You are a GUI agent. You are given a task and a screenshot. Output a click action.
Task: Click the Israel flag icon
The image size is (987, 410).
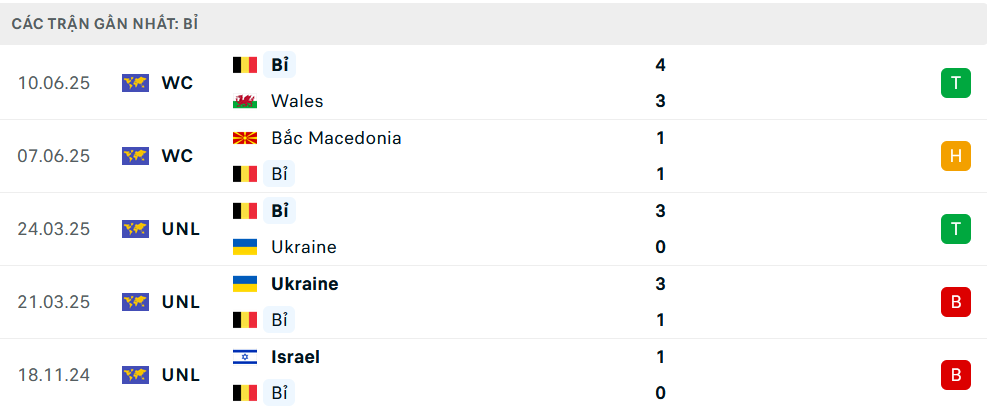(244, 357)
